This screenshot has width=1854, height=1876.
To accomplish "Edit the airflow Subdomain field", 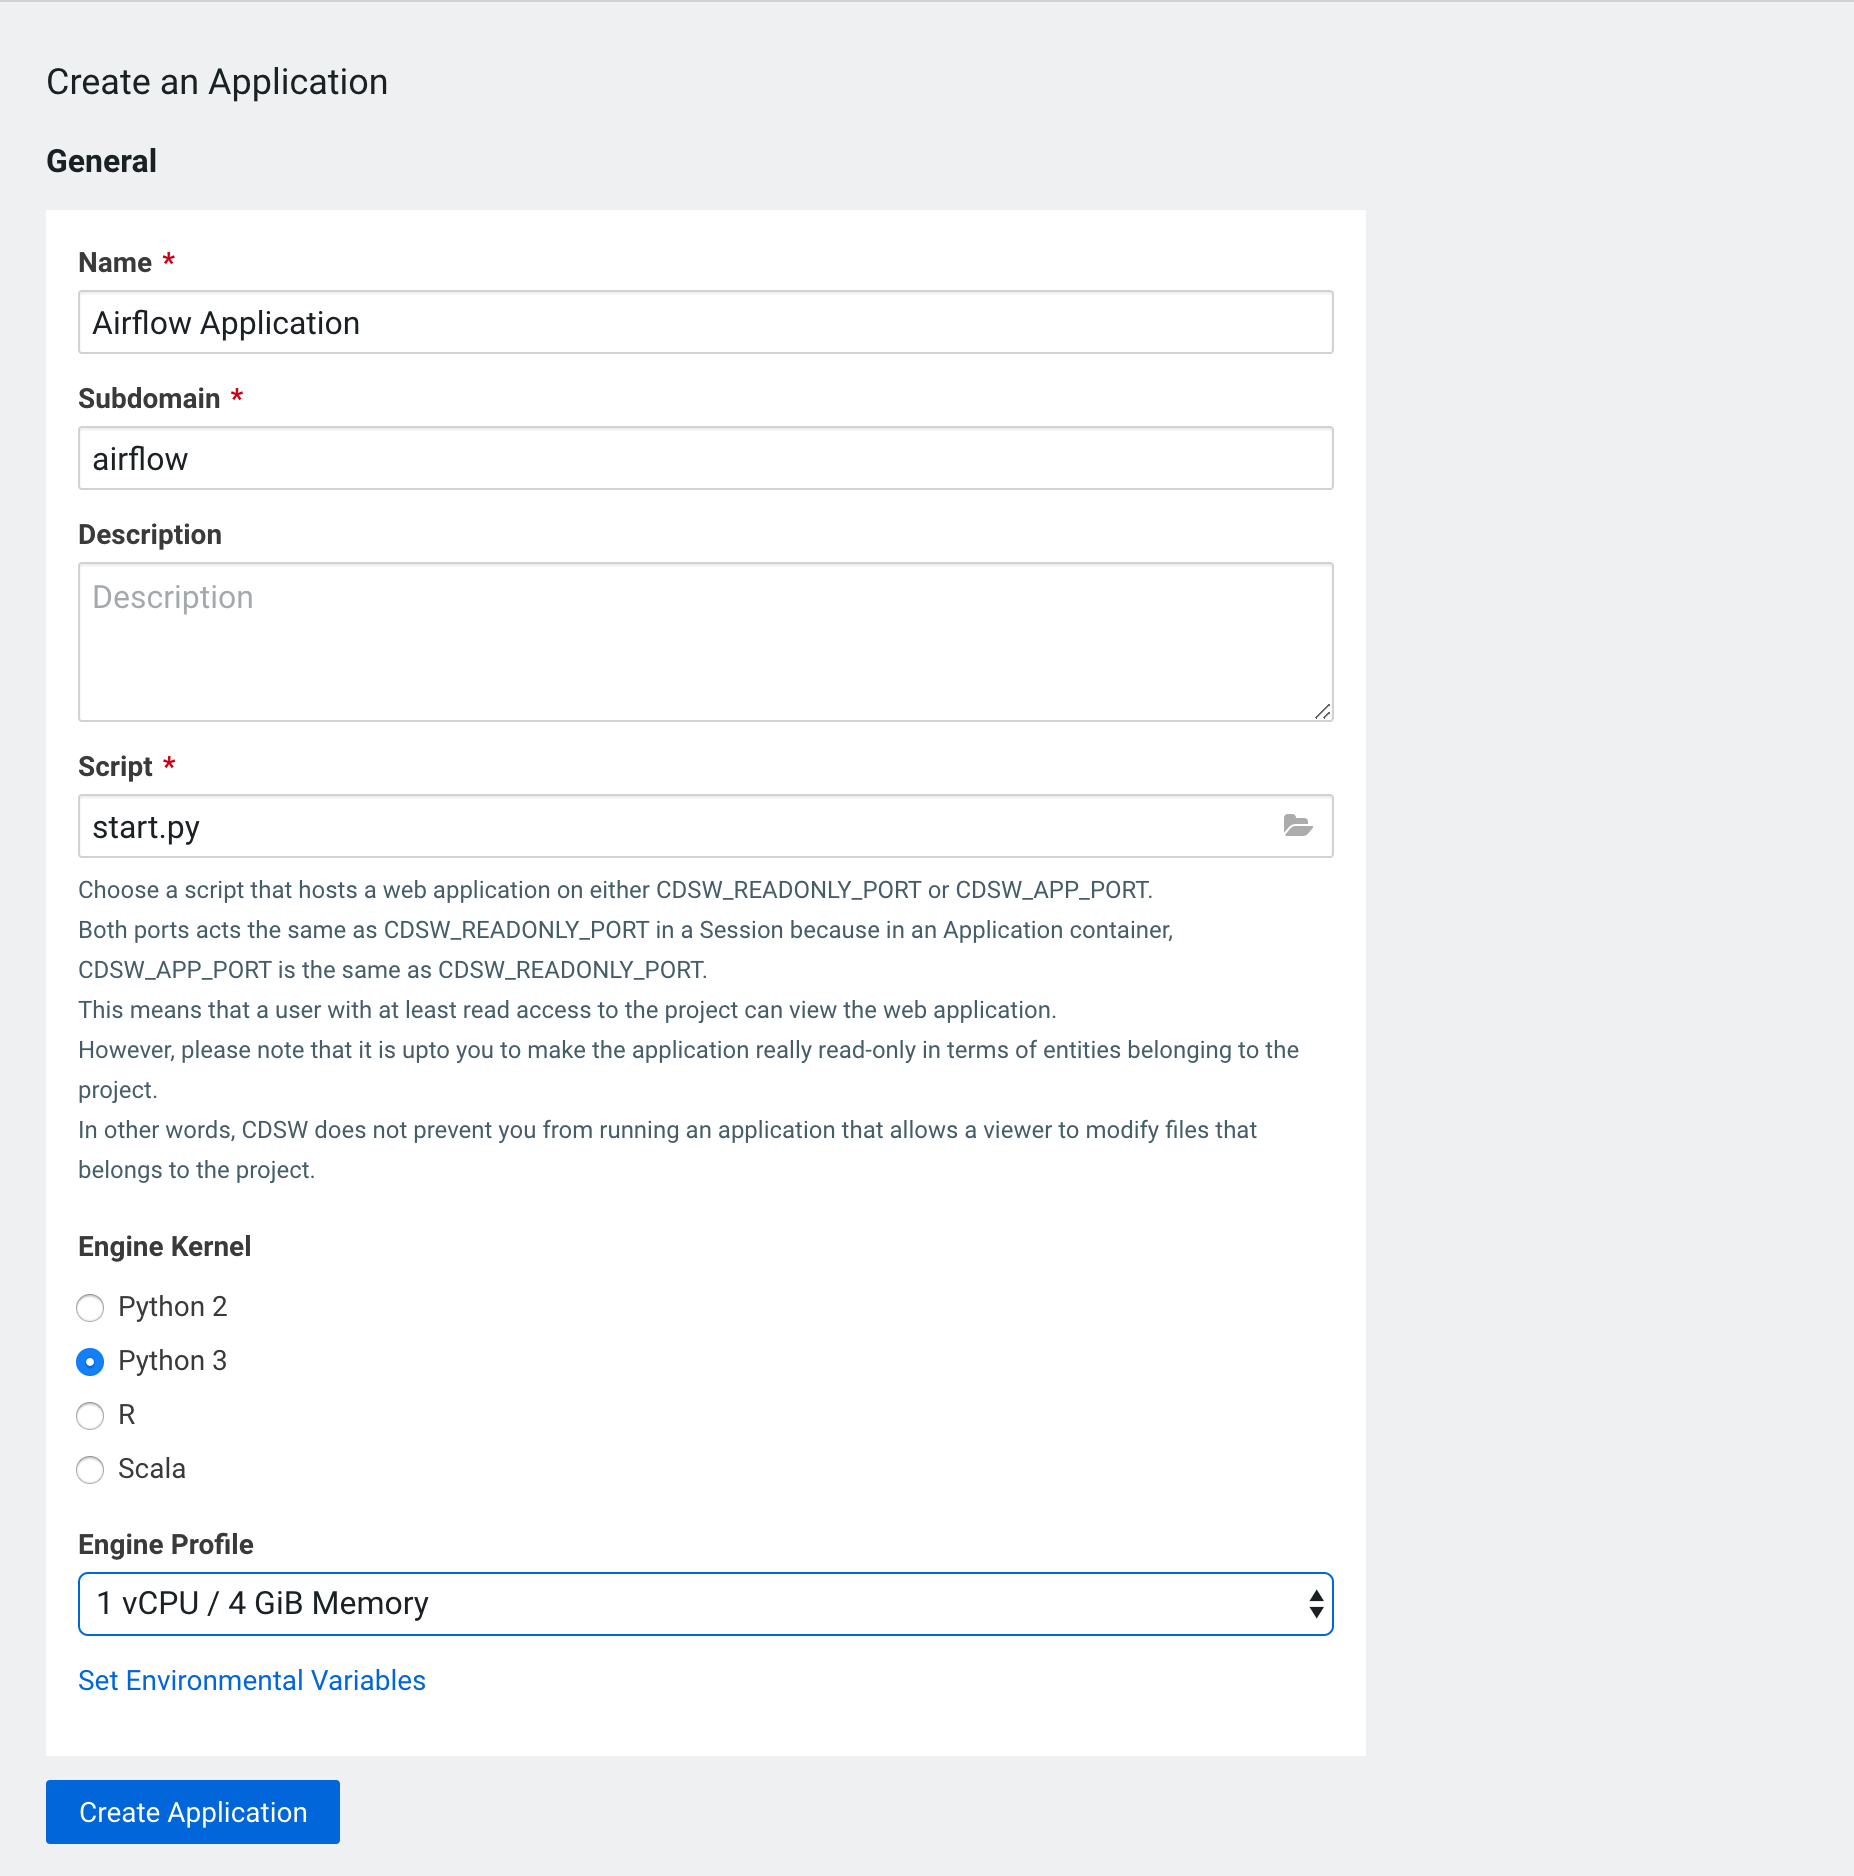I will click(705, 458).
